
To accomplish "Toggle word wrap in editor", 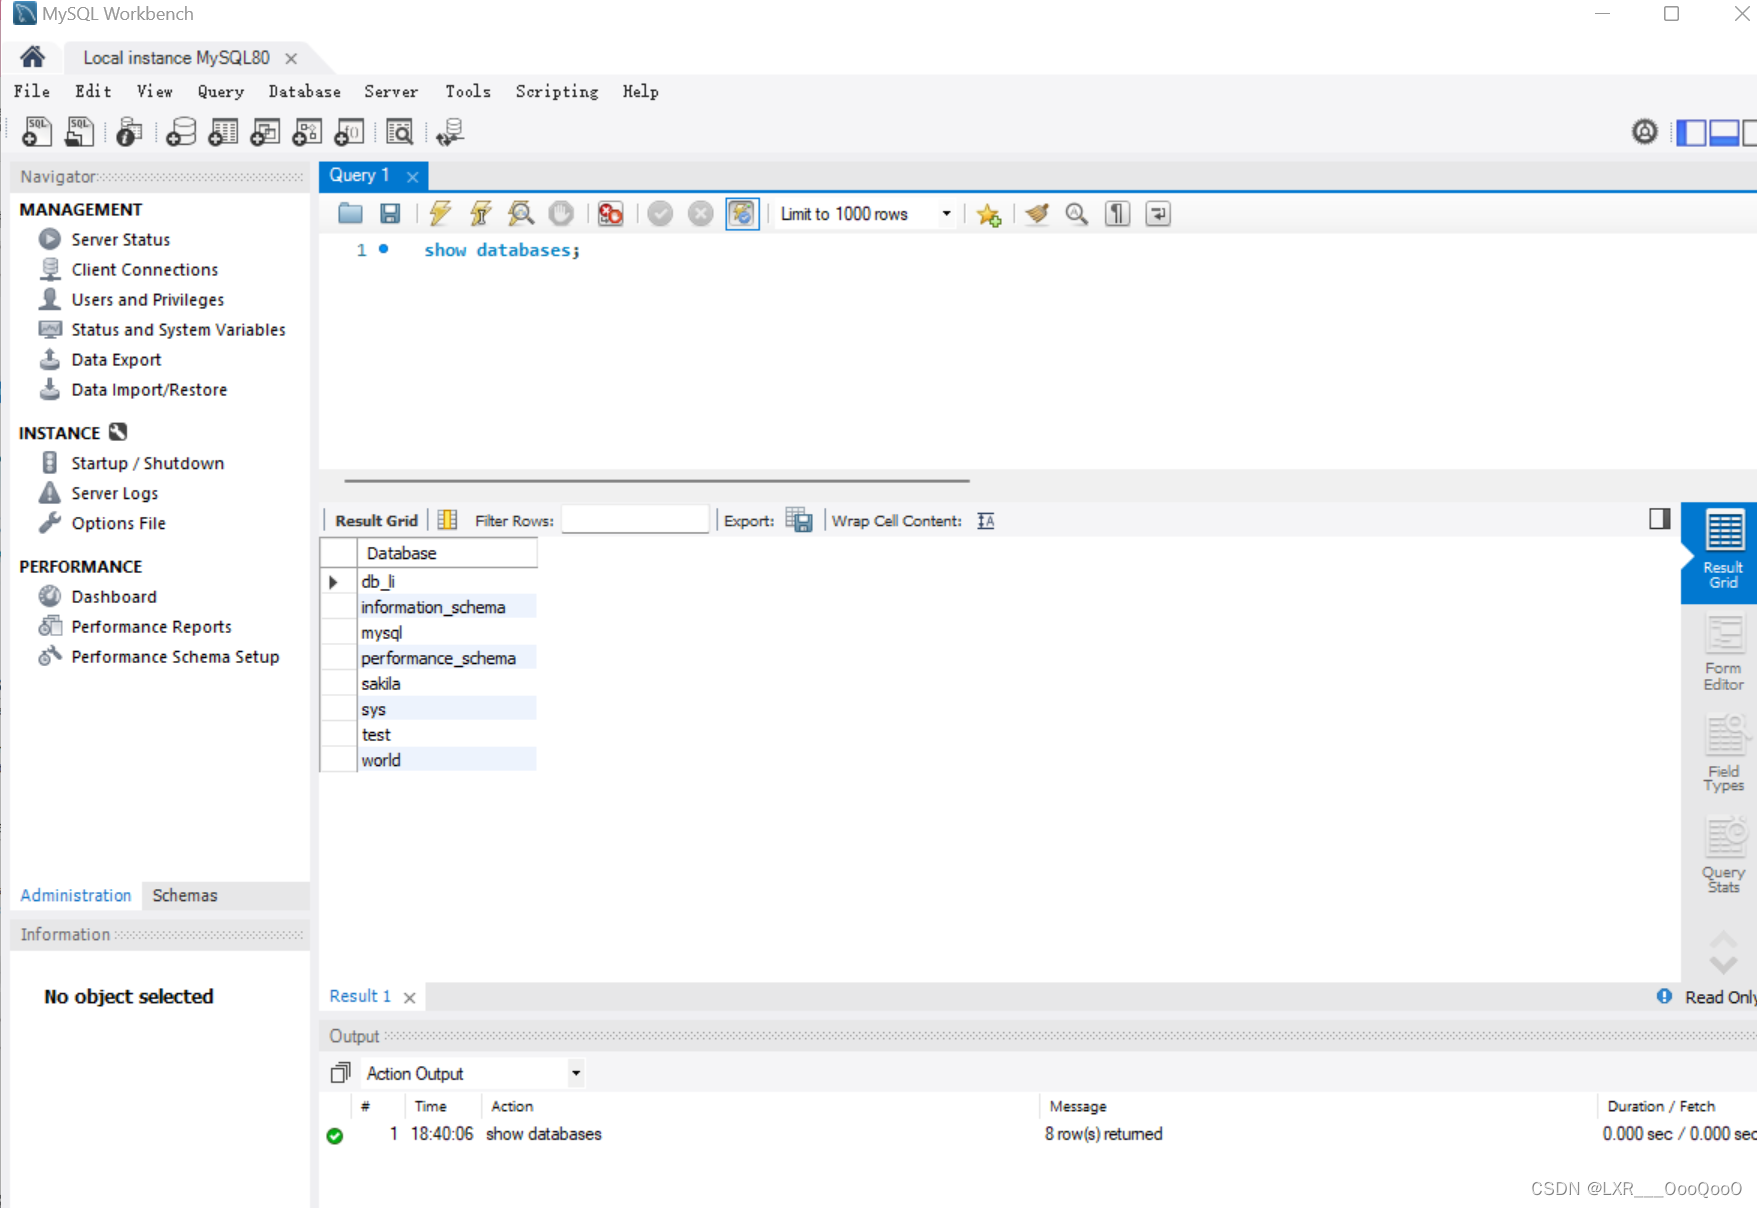I will point(1158,213).
